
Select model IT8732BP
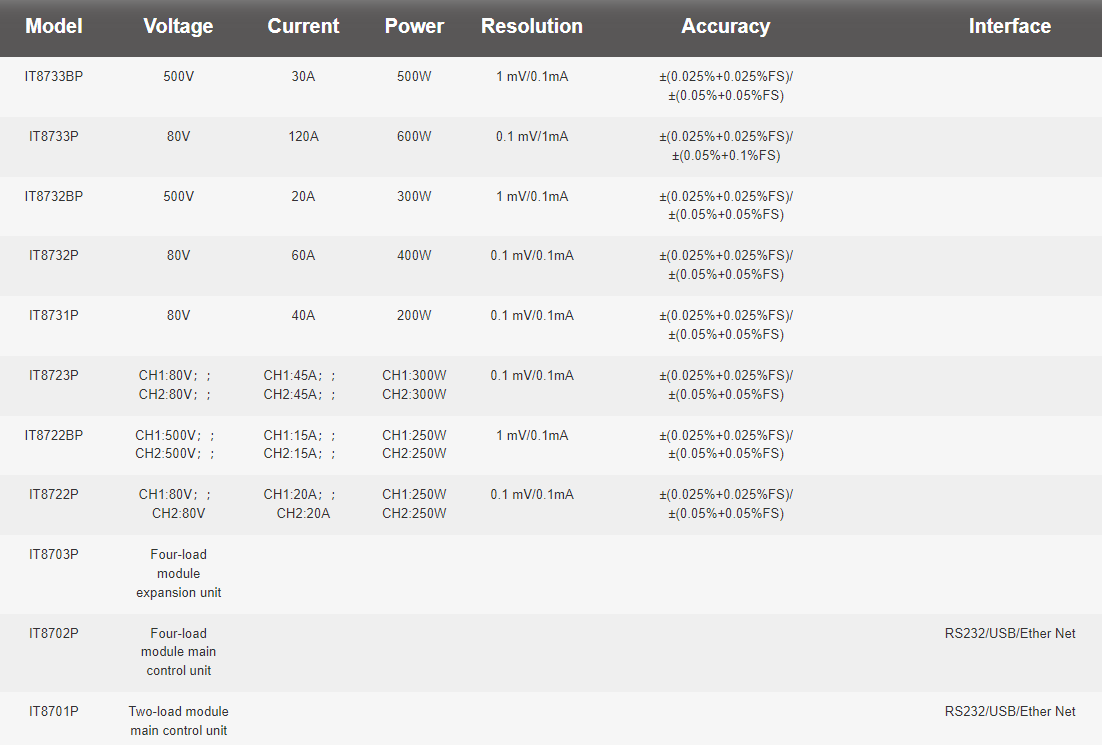click(53, 196)
